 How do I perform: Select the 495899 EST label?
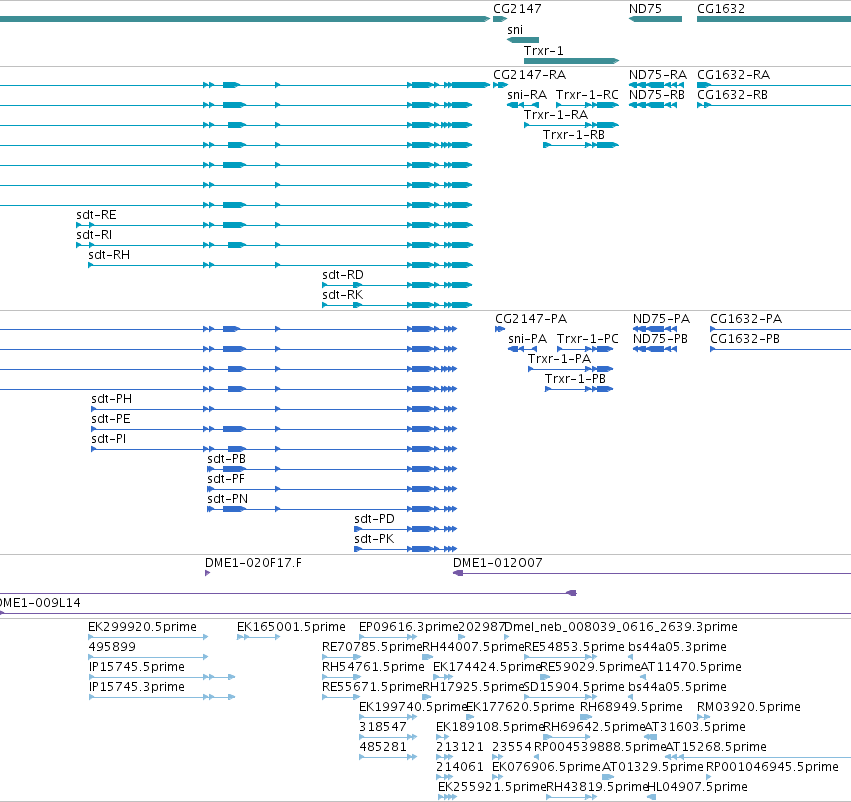[112, 647]
